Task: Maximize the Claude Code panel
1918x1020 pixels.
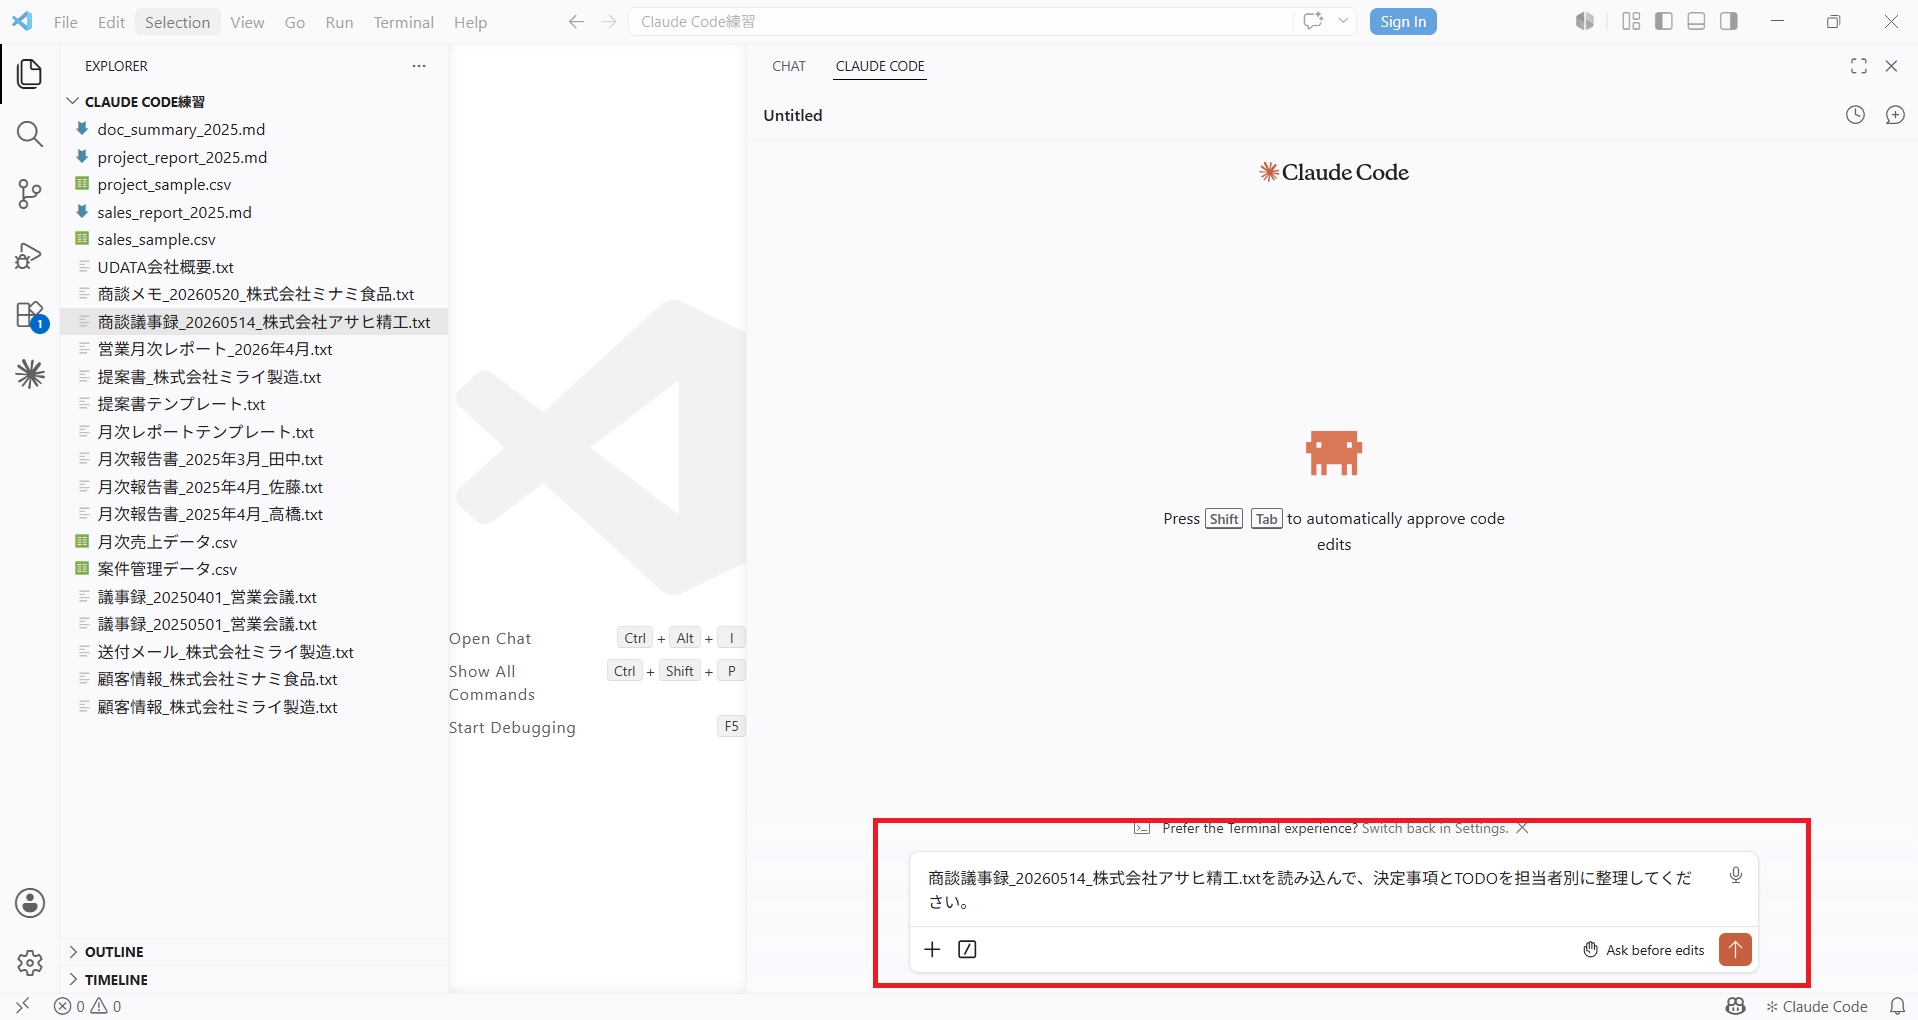Action: tap(1859, 66)
